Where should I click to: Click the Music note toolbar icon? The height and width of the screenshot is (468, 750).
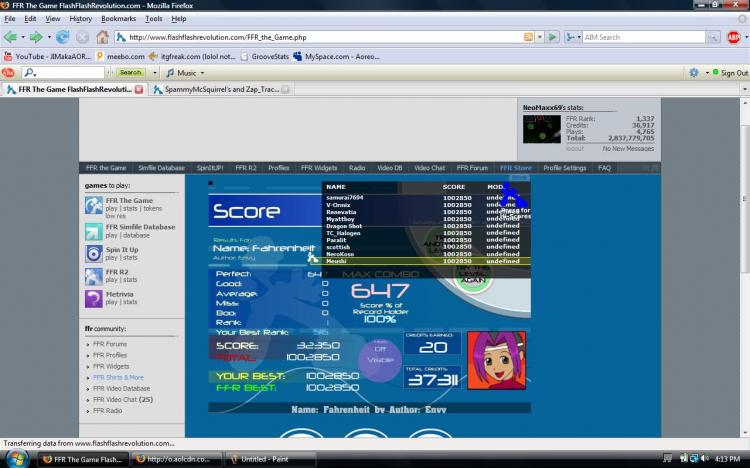170,73
